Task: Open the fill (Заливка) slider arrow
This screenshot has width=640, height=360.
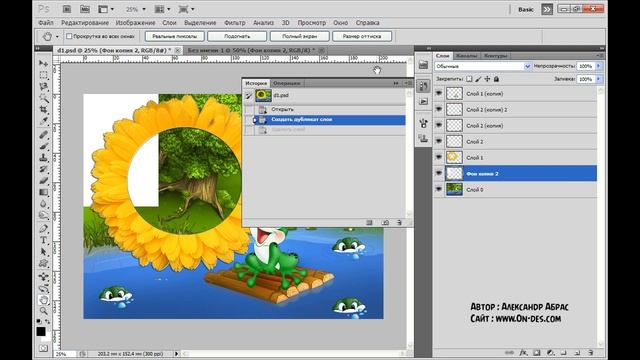Action: click(x=598, y=79)
